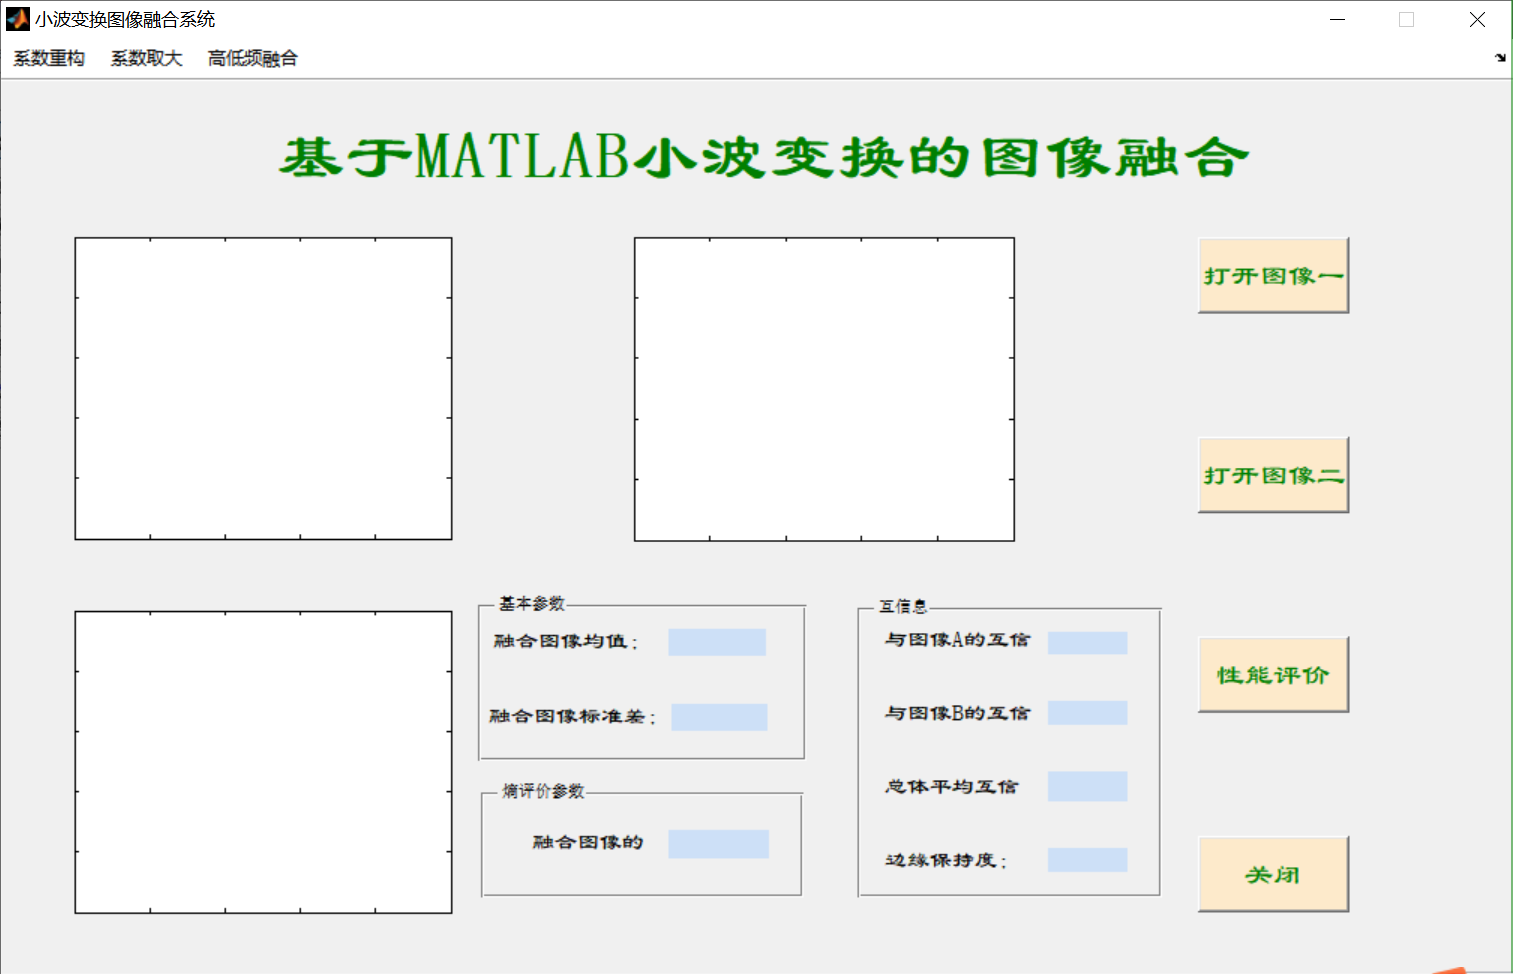Select the top-right image display axes

pyautogui.click(x=823, y=388)
